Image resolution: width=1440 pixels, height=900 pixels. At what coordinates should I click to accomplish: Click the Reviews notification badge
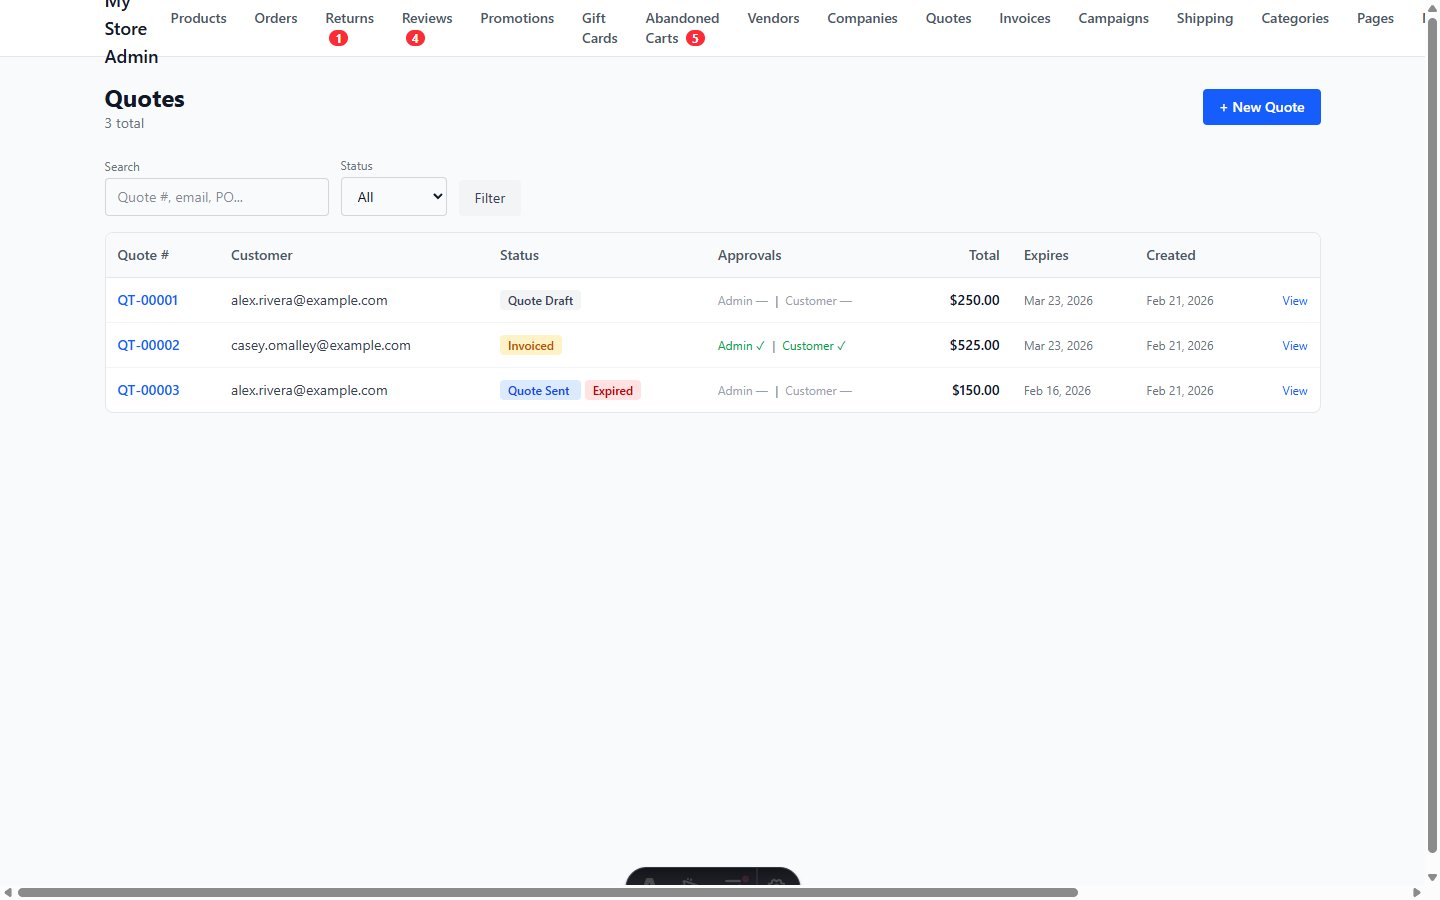tap(416, 38)
